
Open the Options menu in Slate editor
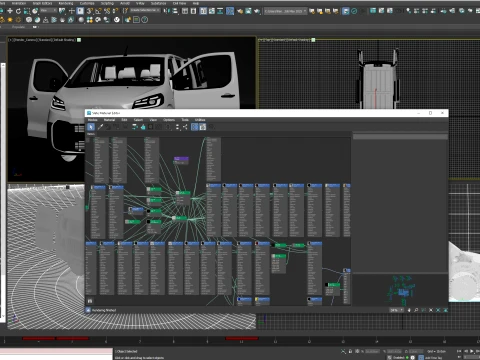169,120
